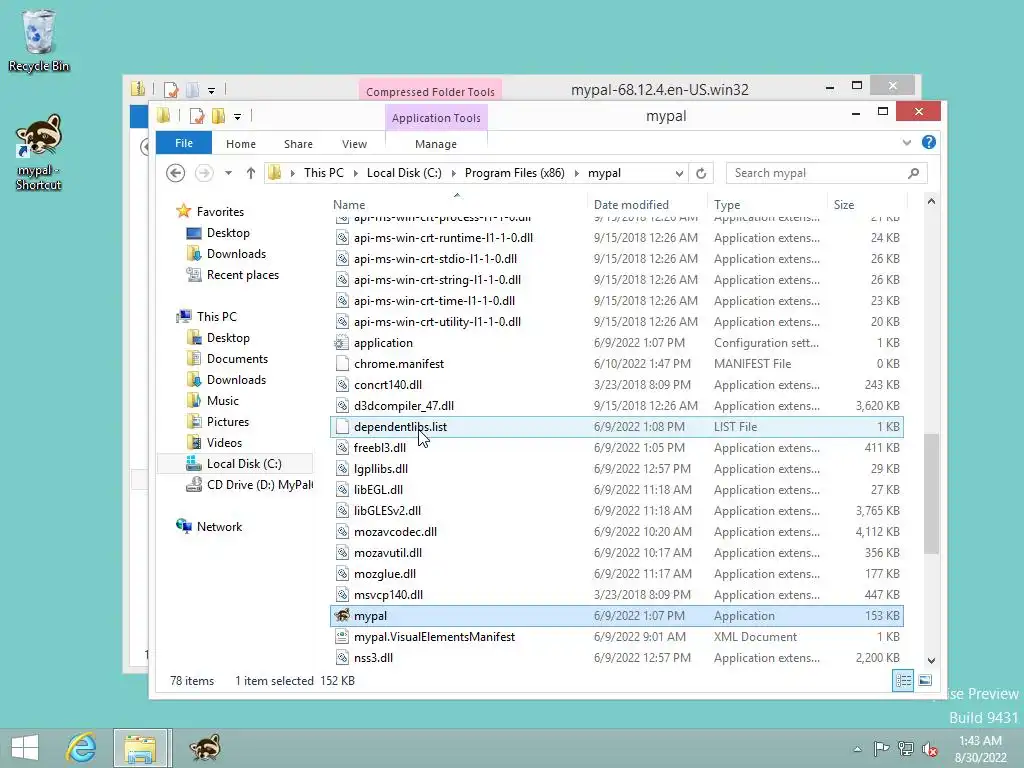The image size is (1024, 768).
Task: Click Compressed Folder Tools tab in back window
Action: 430,91
